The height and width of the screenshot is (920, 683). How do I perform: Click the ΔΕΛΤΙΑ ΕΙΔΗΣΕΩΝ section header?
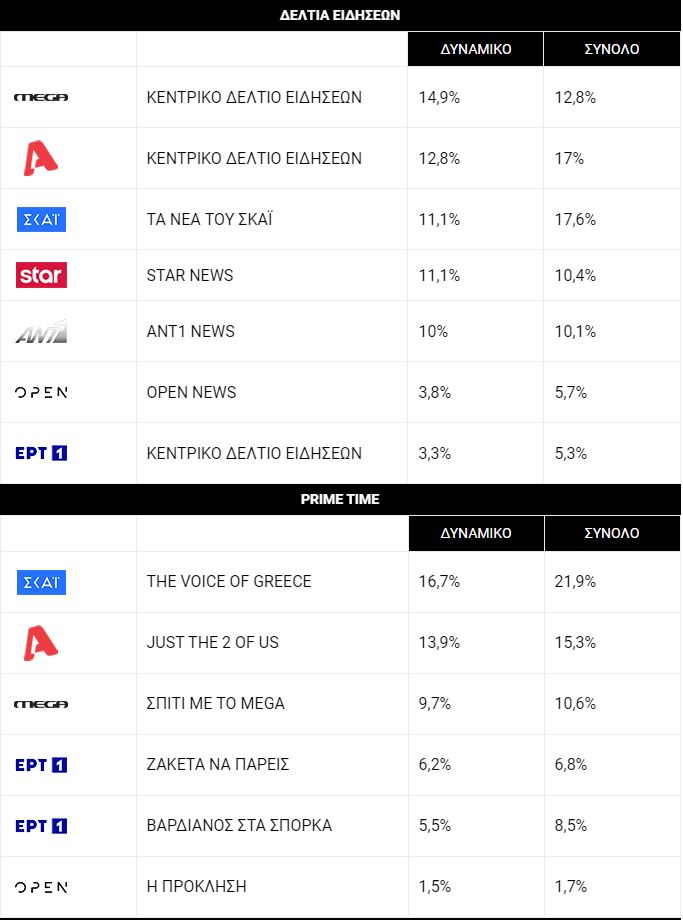click(x=340, y=15)
